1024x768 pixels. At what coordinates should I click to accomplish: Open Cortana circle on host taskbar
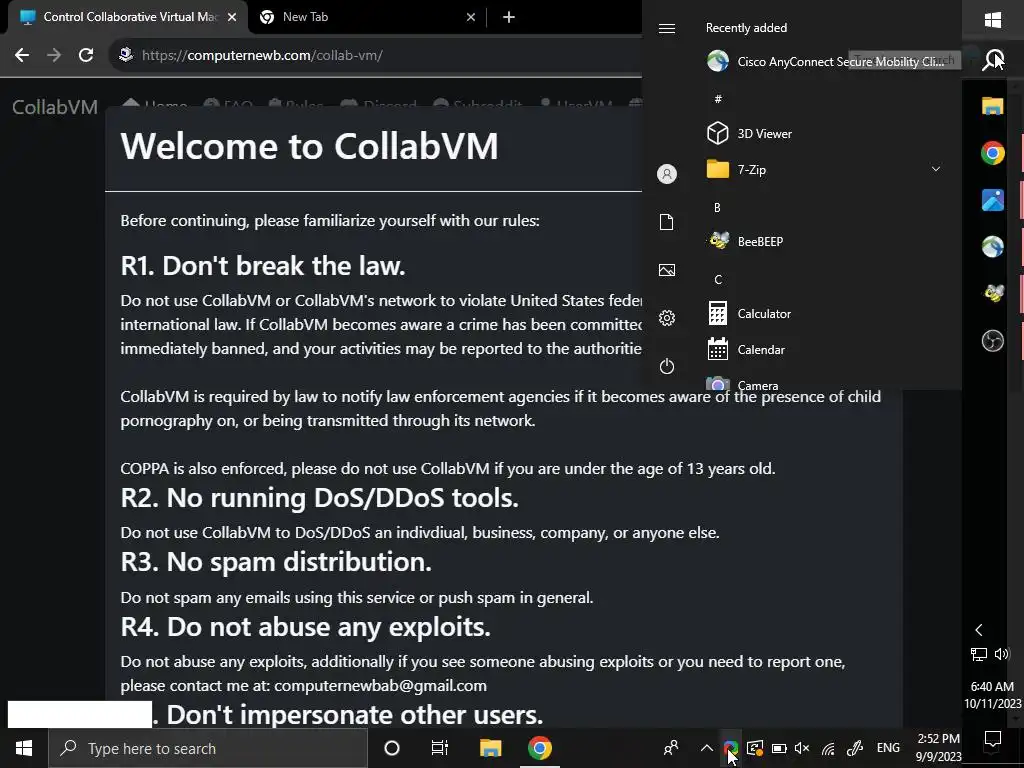pyautogui.click(x=392, y=748)
